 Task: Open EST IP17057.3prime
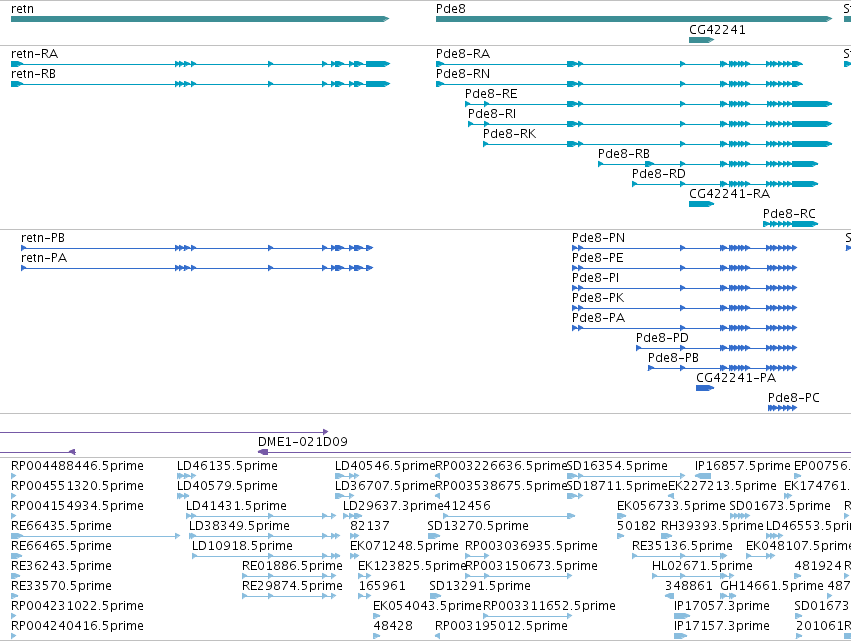coord(722,606)
